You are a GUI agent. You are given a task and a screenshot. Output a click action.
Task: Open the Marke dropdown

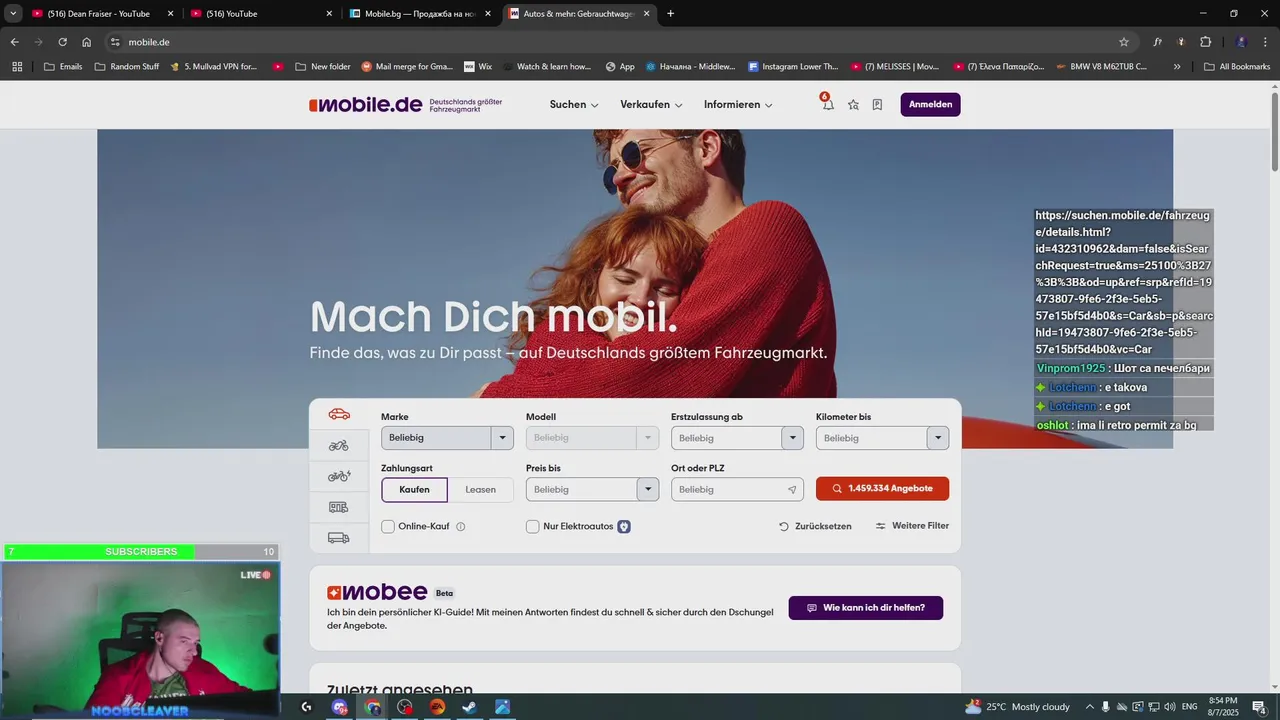click(x=447, y=438)
